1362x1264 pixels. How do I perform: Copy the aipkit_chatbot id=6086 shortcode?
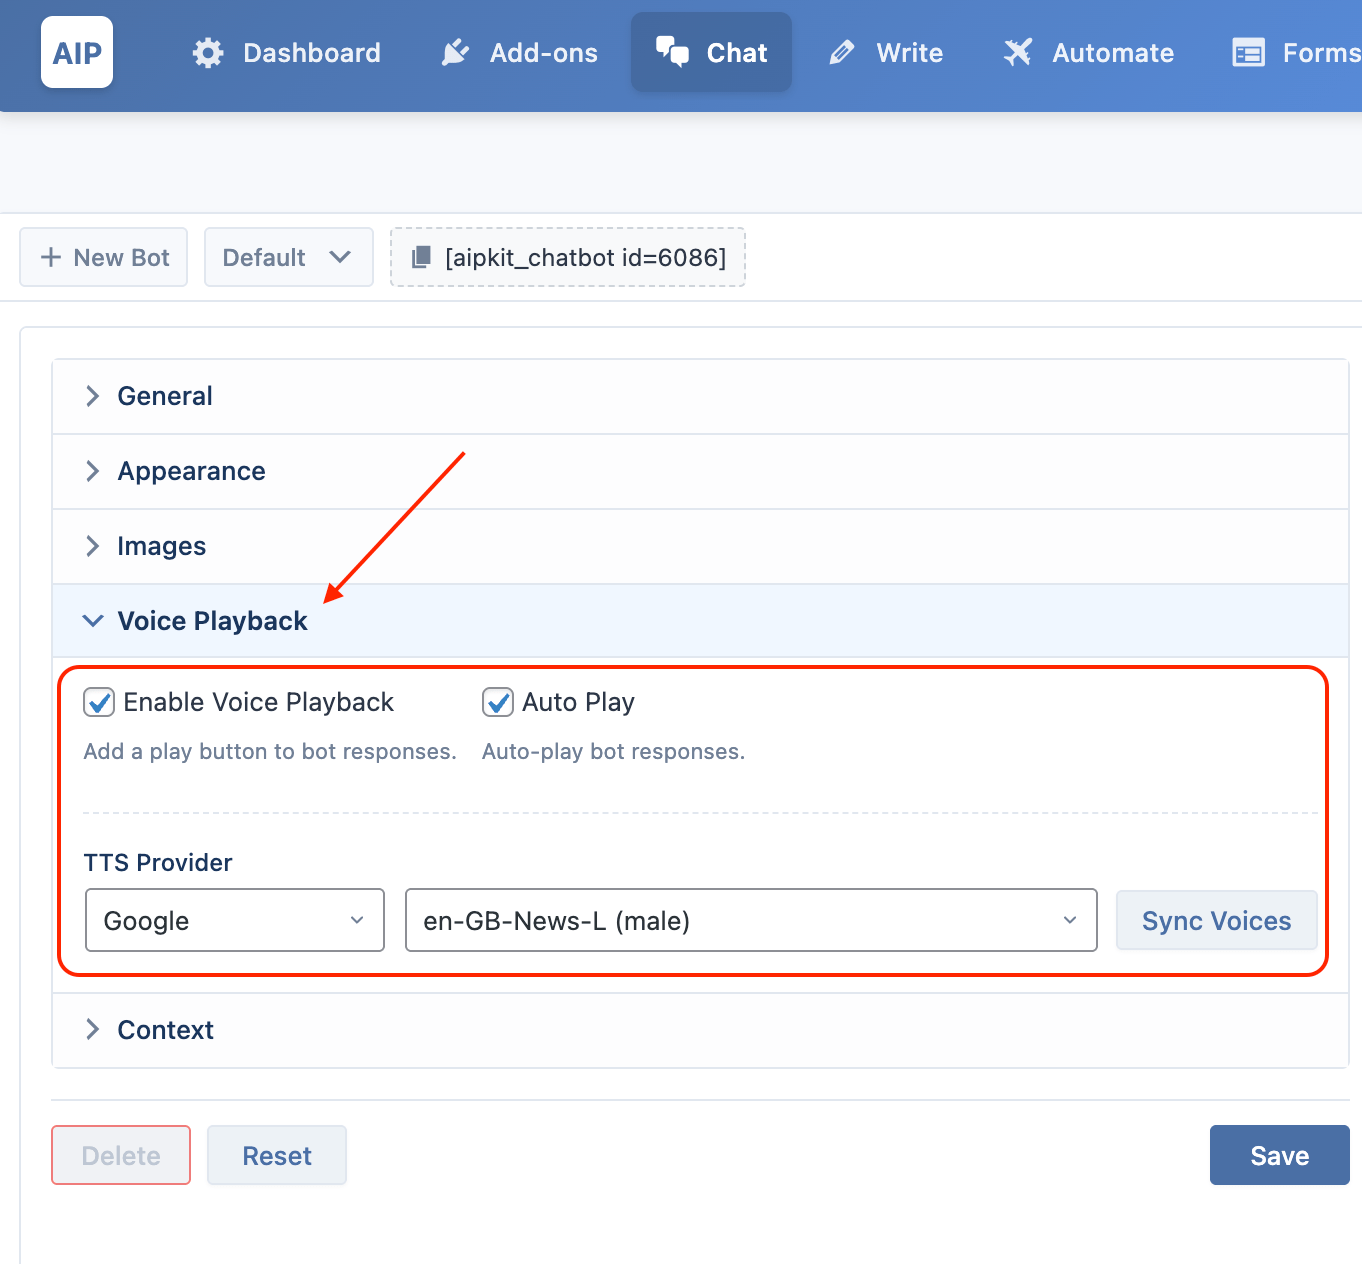pos(568,257)
